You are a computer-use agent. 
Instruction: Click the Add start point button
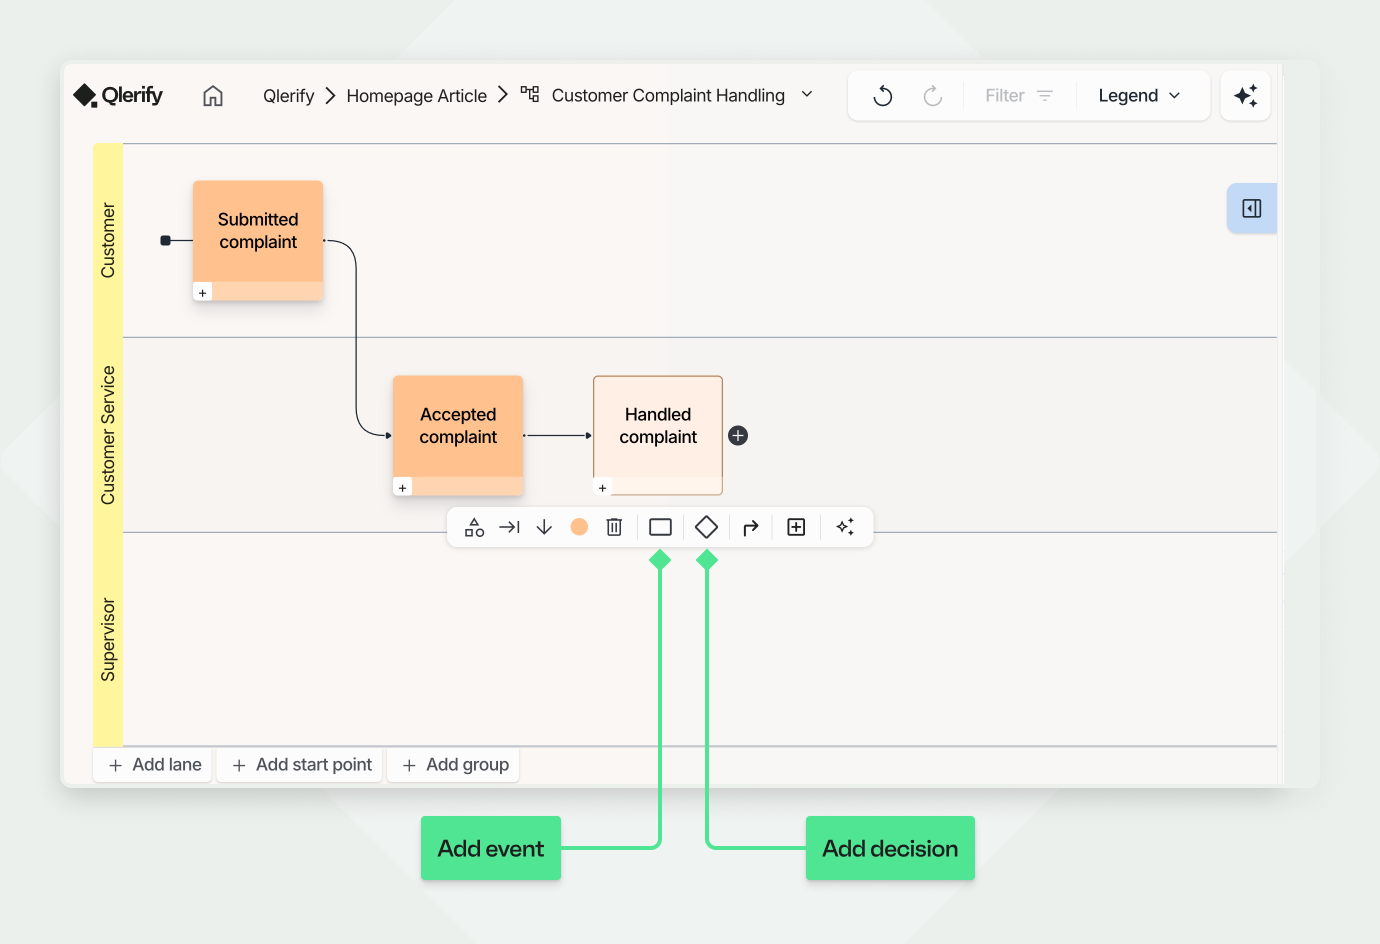[x=300, y=765]
